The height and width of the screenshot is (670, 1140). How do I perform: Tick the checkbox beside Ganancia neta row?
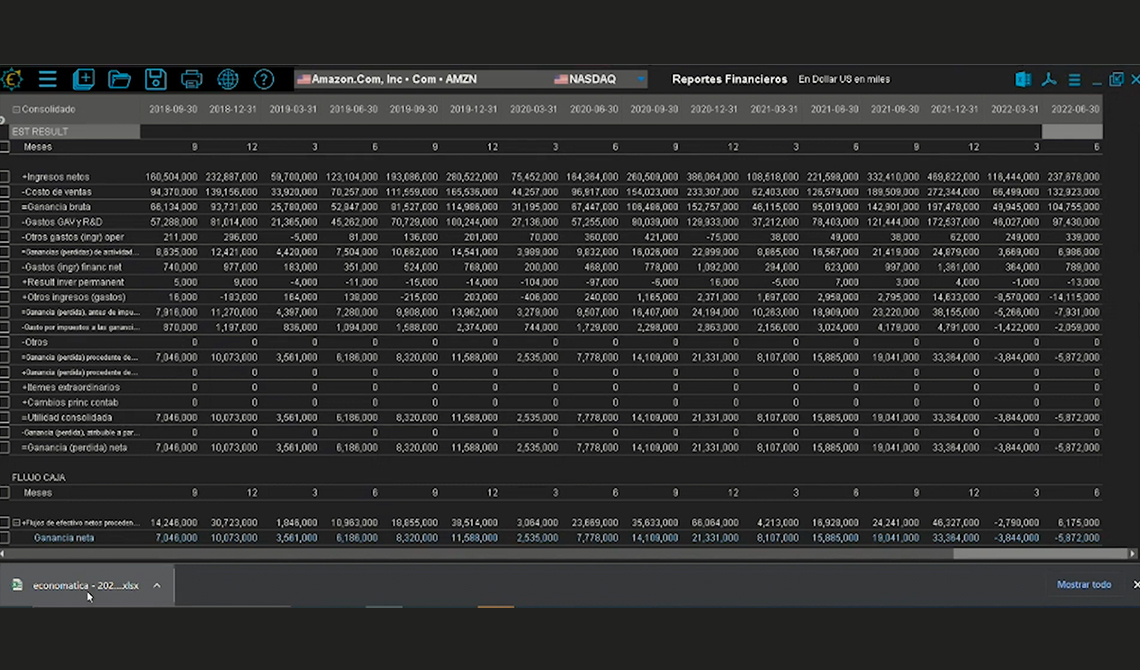(x=4, y=538)
